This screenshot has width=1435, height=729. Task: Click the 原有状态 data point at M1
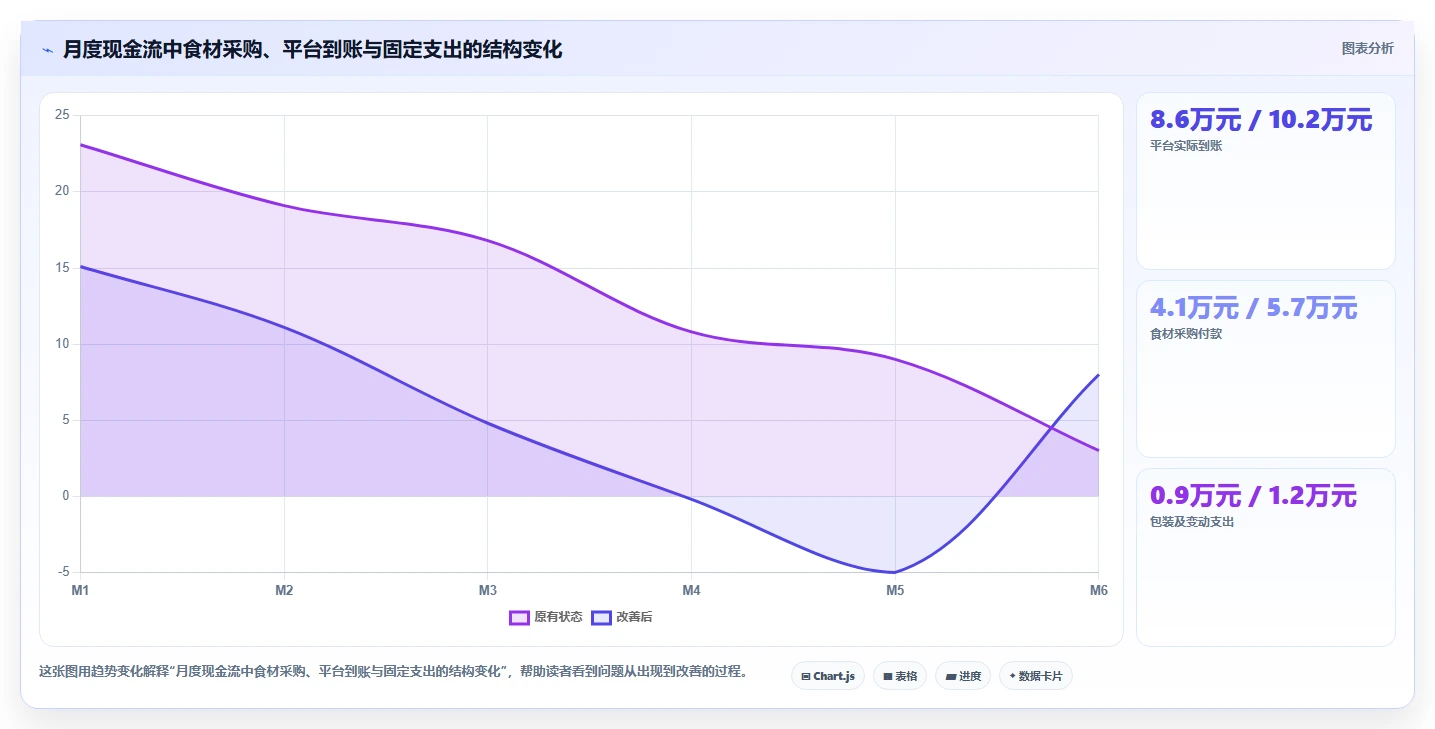tap(81, 145)
